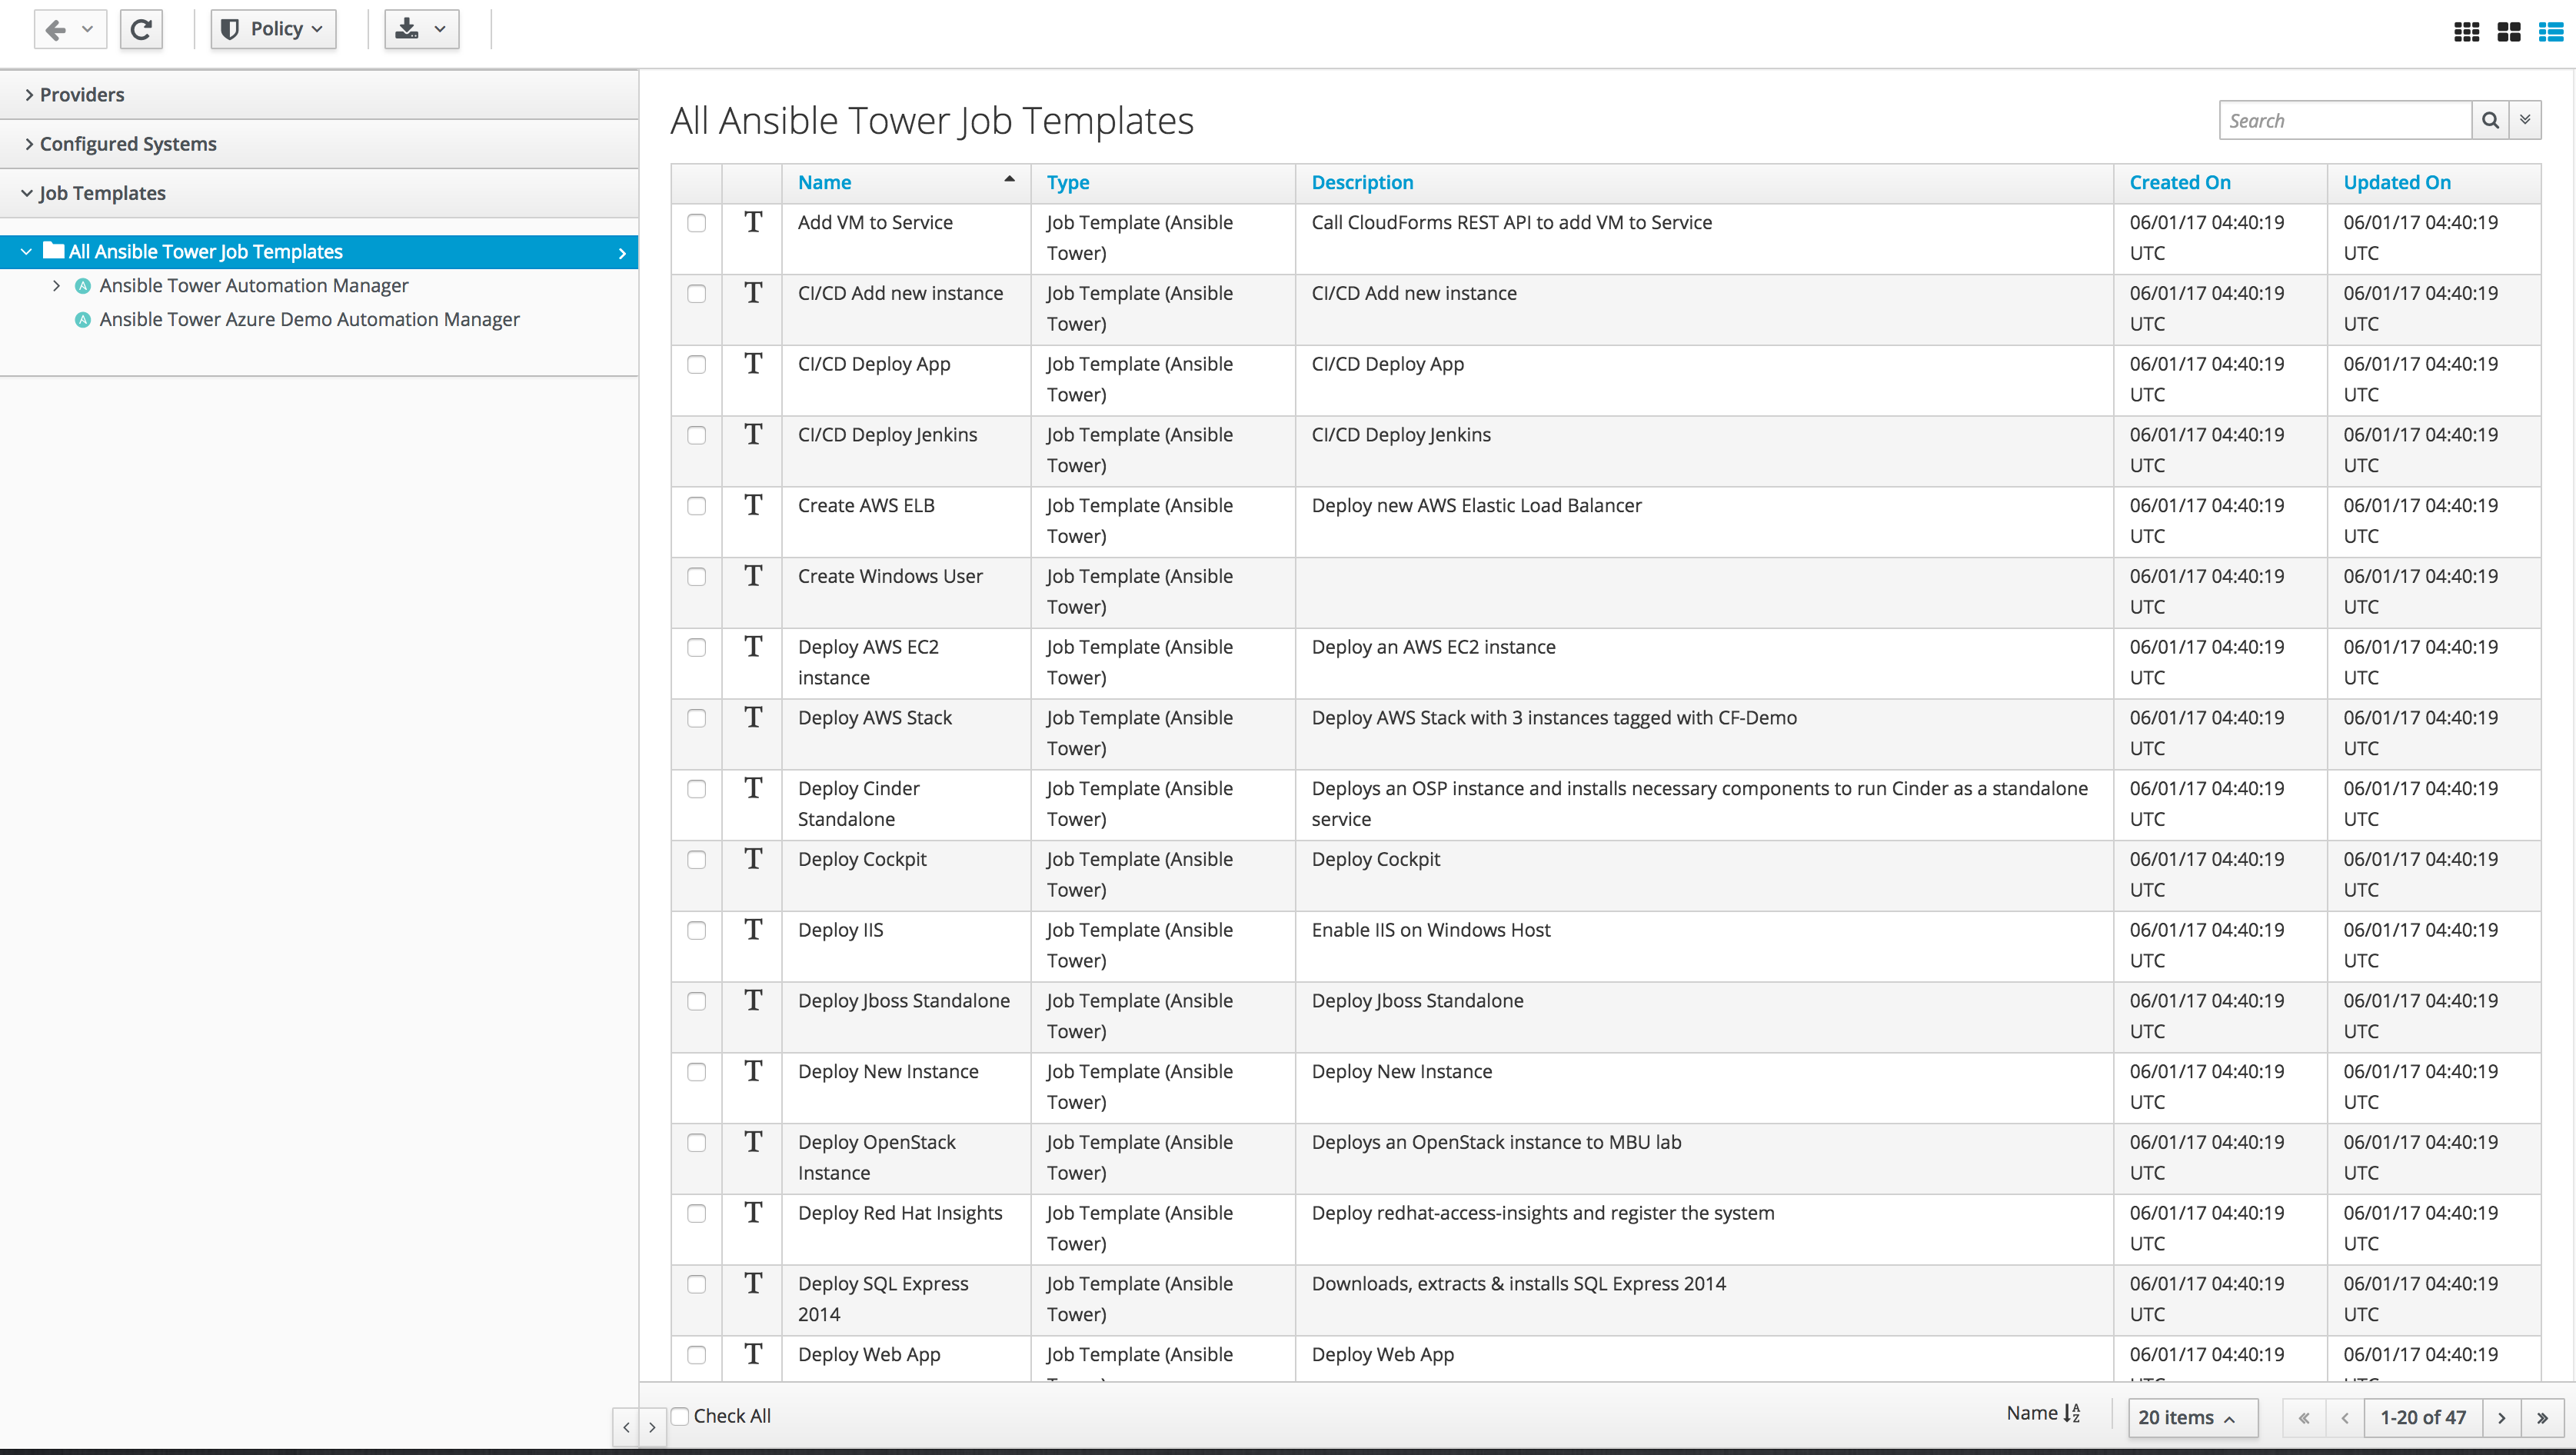2576x1455 pixels.
Task: Reload the current page with refresh icon
Action: click(141, 29)
